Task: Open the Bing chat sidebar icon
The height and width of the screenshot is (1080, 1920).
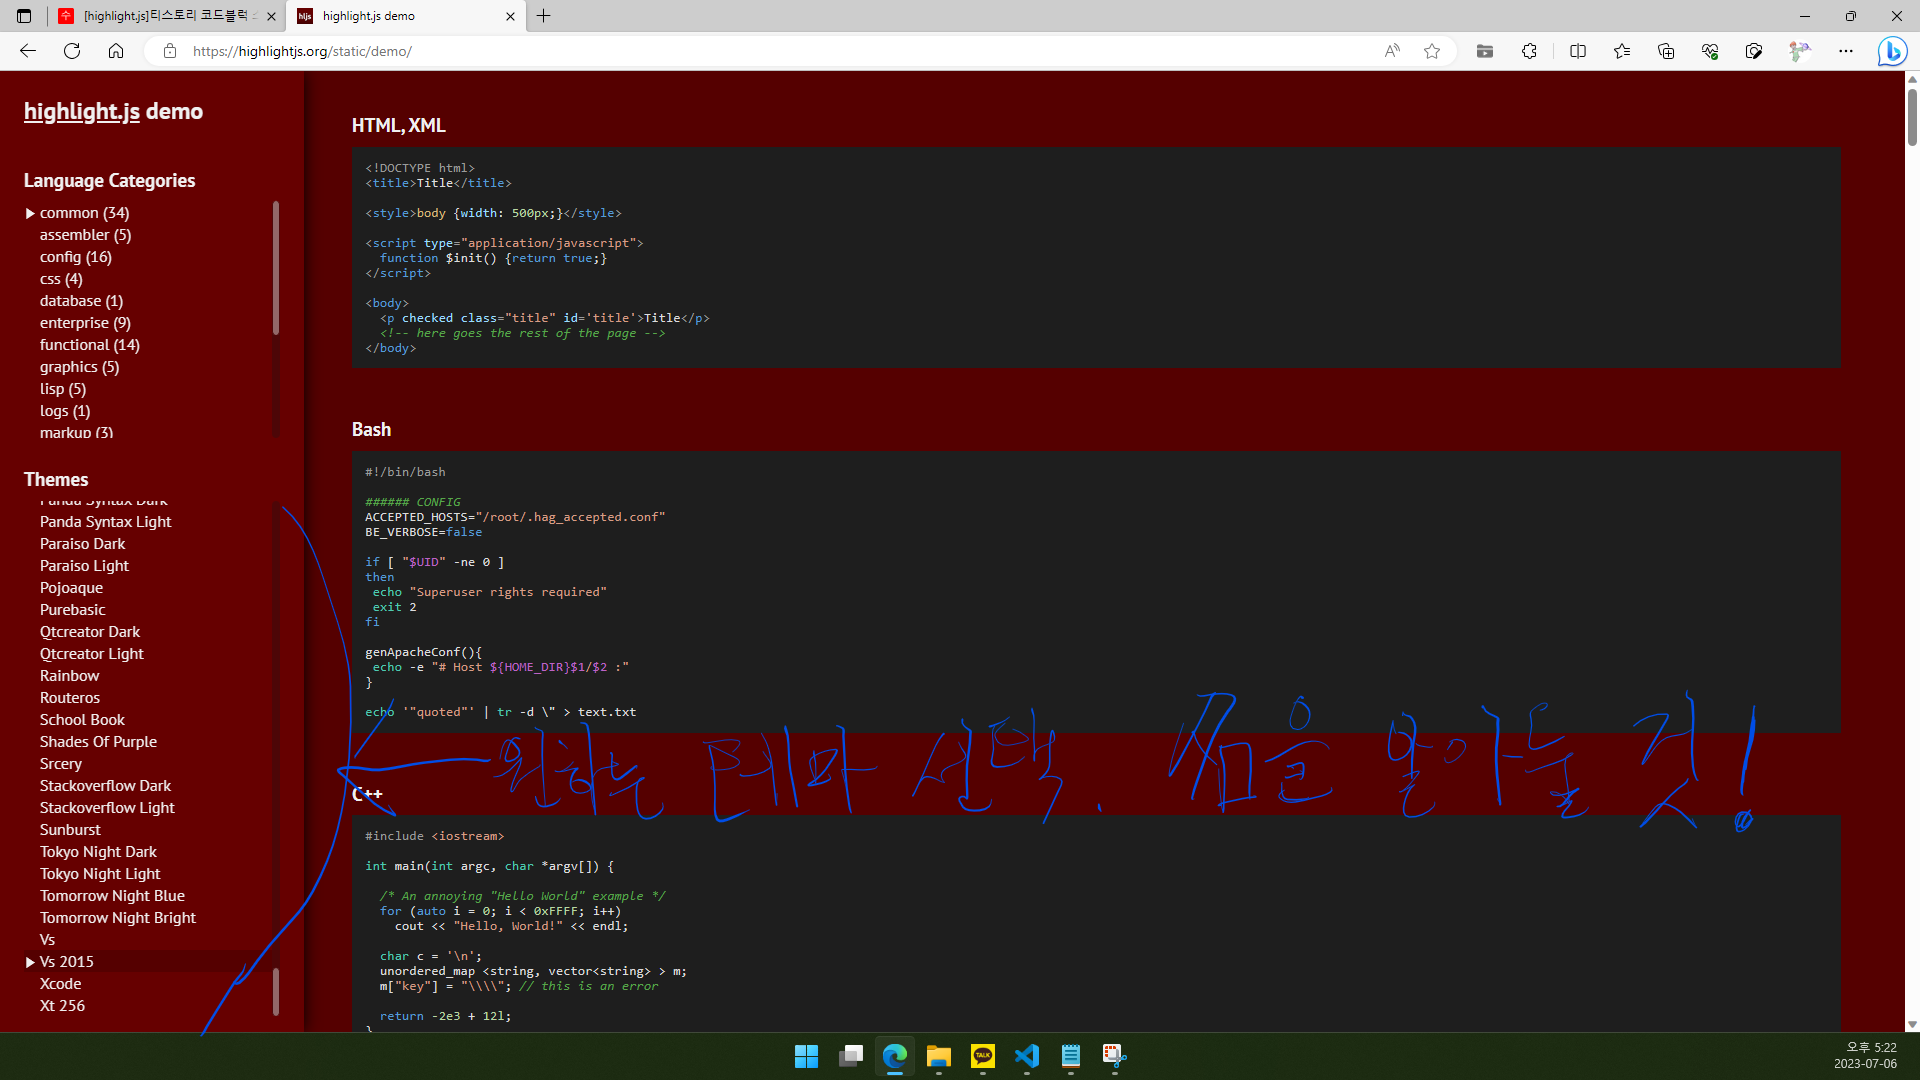Action: tap(1892, 51)
